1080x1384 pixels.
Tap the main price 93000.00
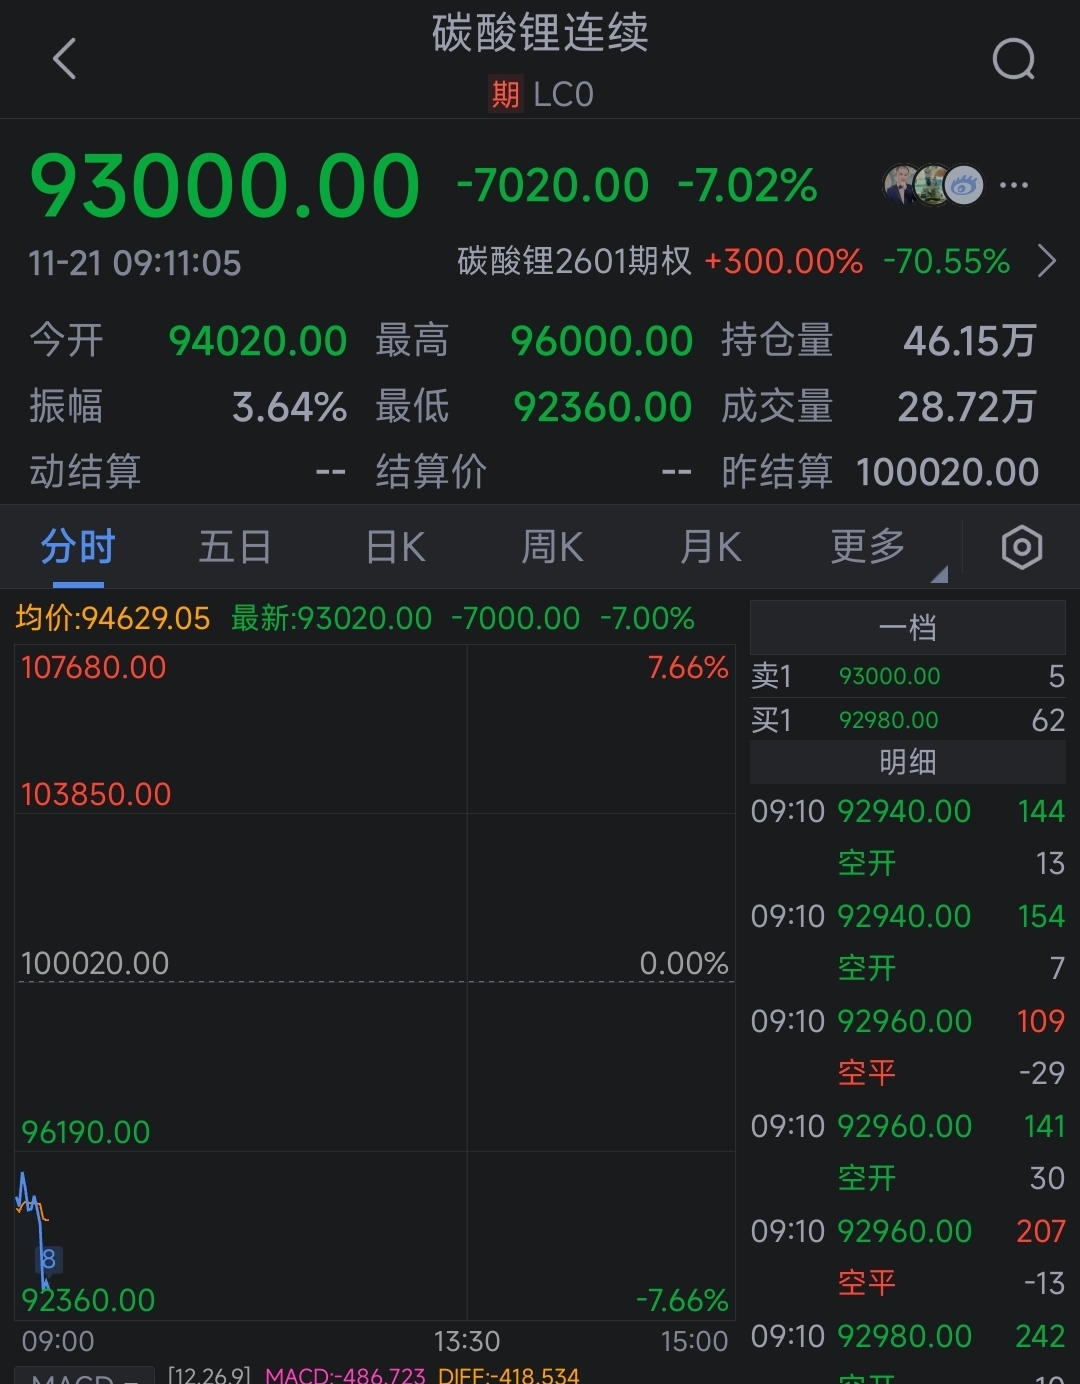(225, 186)
